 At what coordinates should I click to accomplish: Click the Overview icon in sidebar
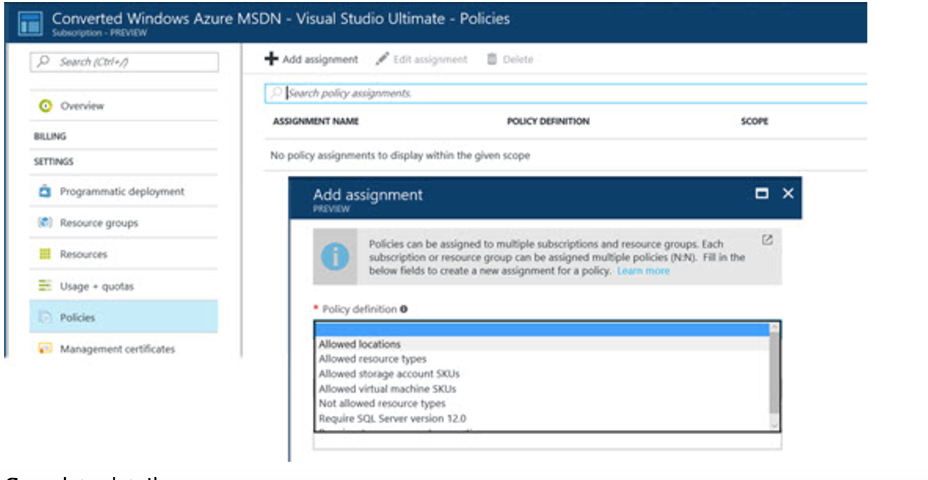click(x=45, y=106)
